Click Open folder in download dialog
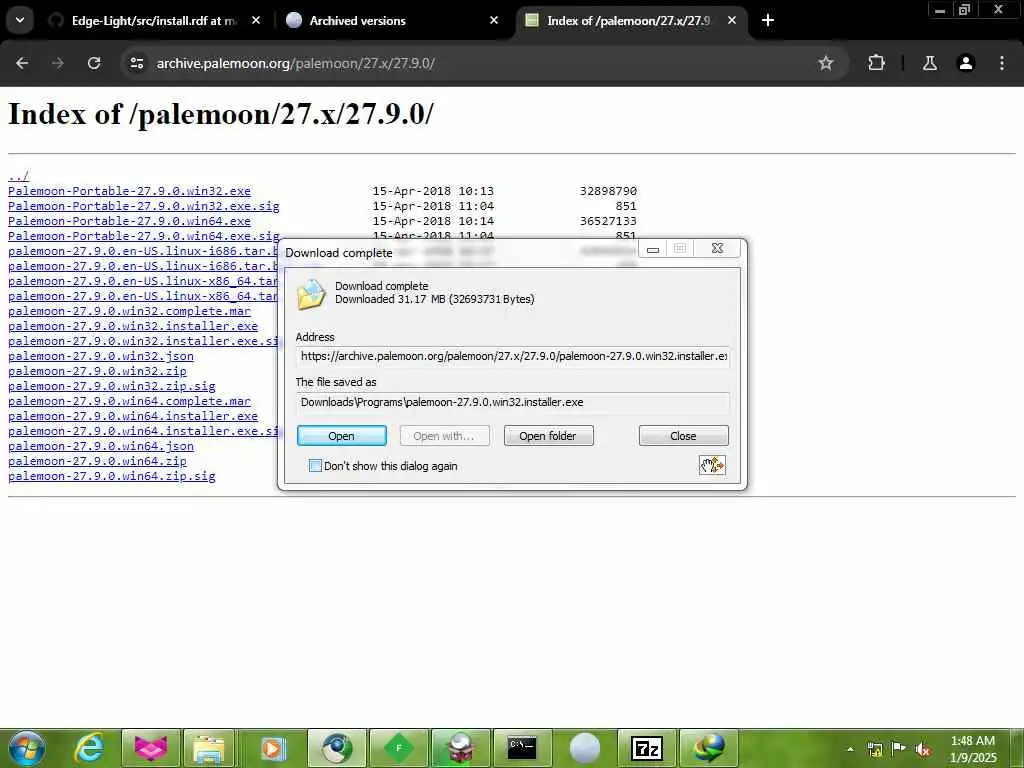 (x=549, y=436)
